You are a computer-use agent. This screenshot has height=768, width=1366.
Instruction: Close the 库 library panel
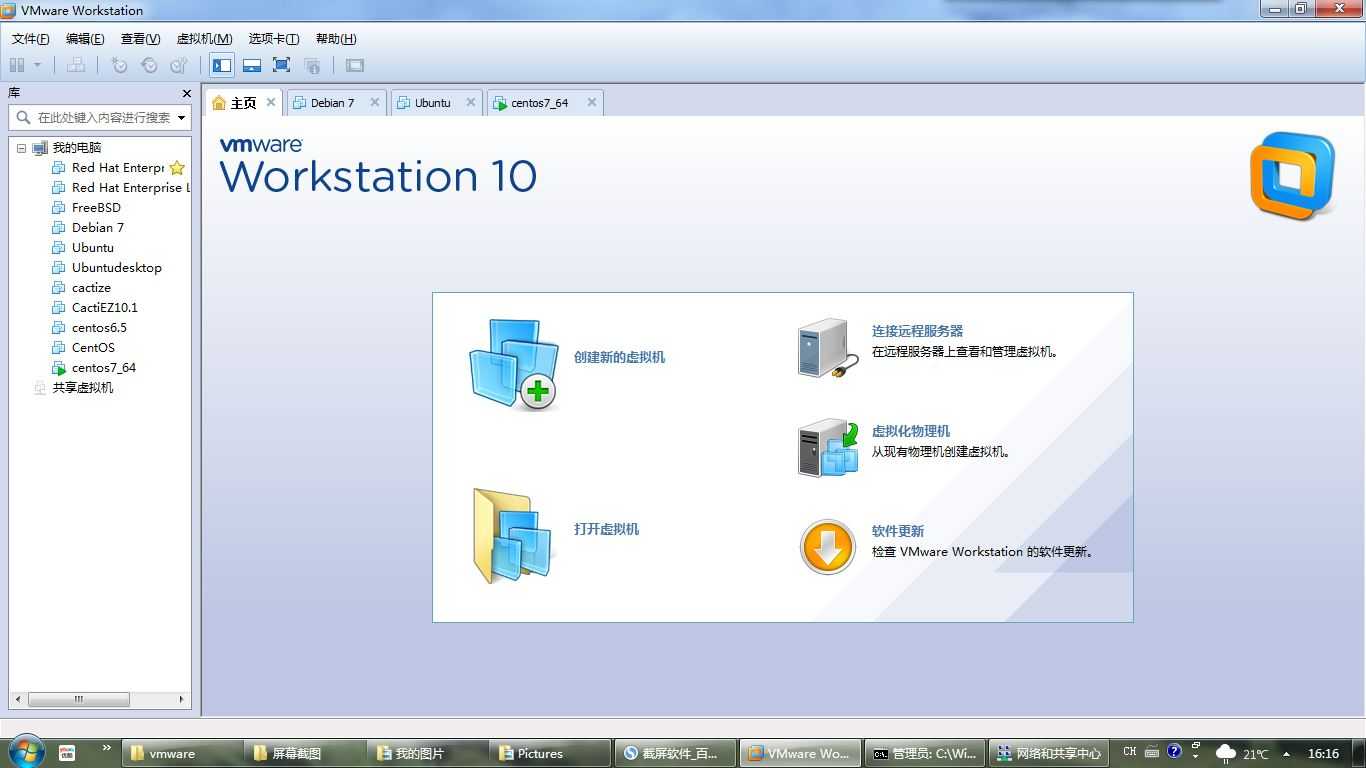click(x=186, y=93)
